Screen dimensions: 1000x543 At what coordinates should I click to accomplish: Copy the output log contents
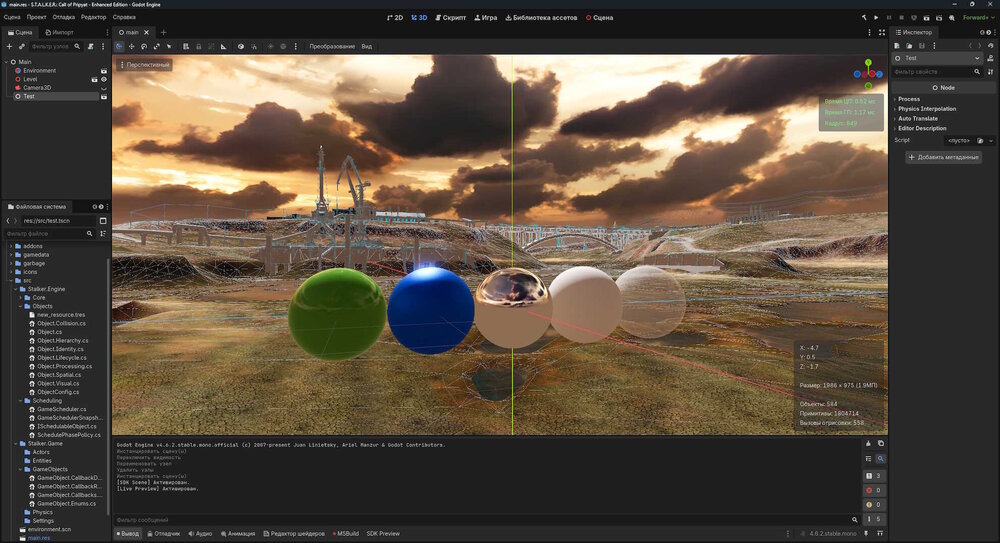pyautogui.click(x=881, y=443)
